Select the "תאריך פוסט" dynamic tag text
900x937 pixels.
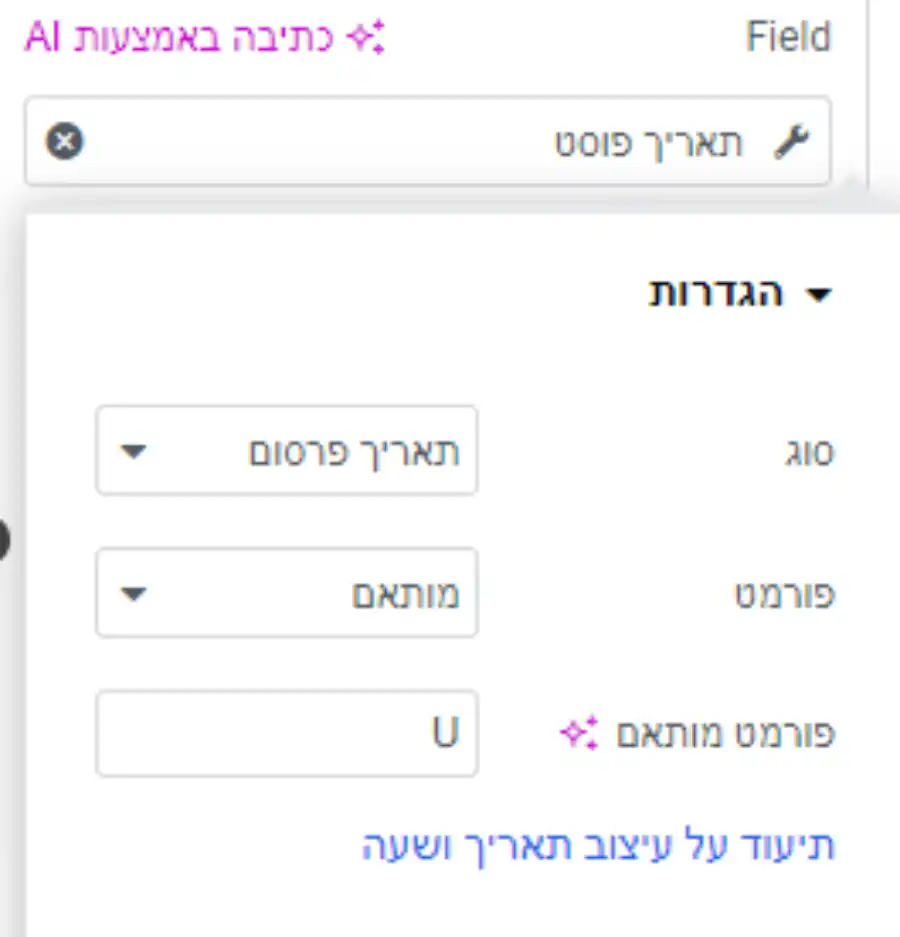pos(649,144)
